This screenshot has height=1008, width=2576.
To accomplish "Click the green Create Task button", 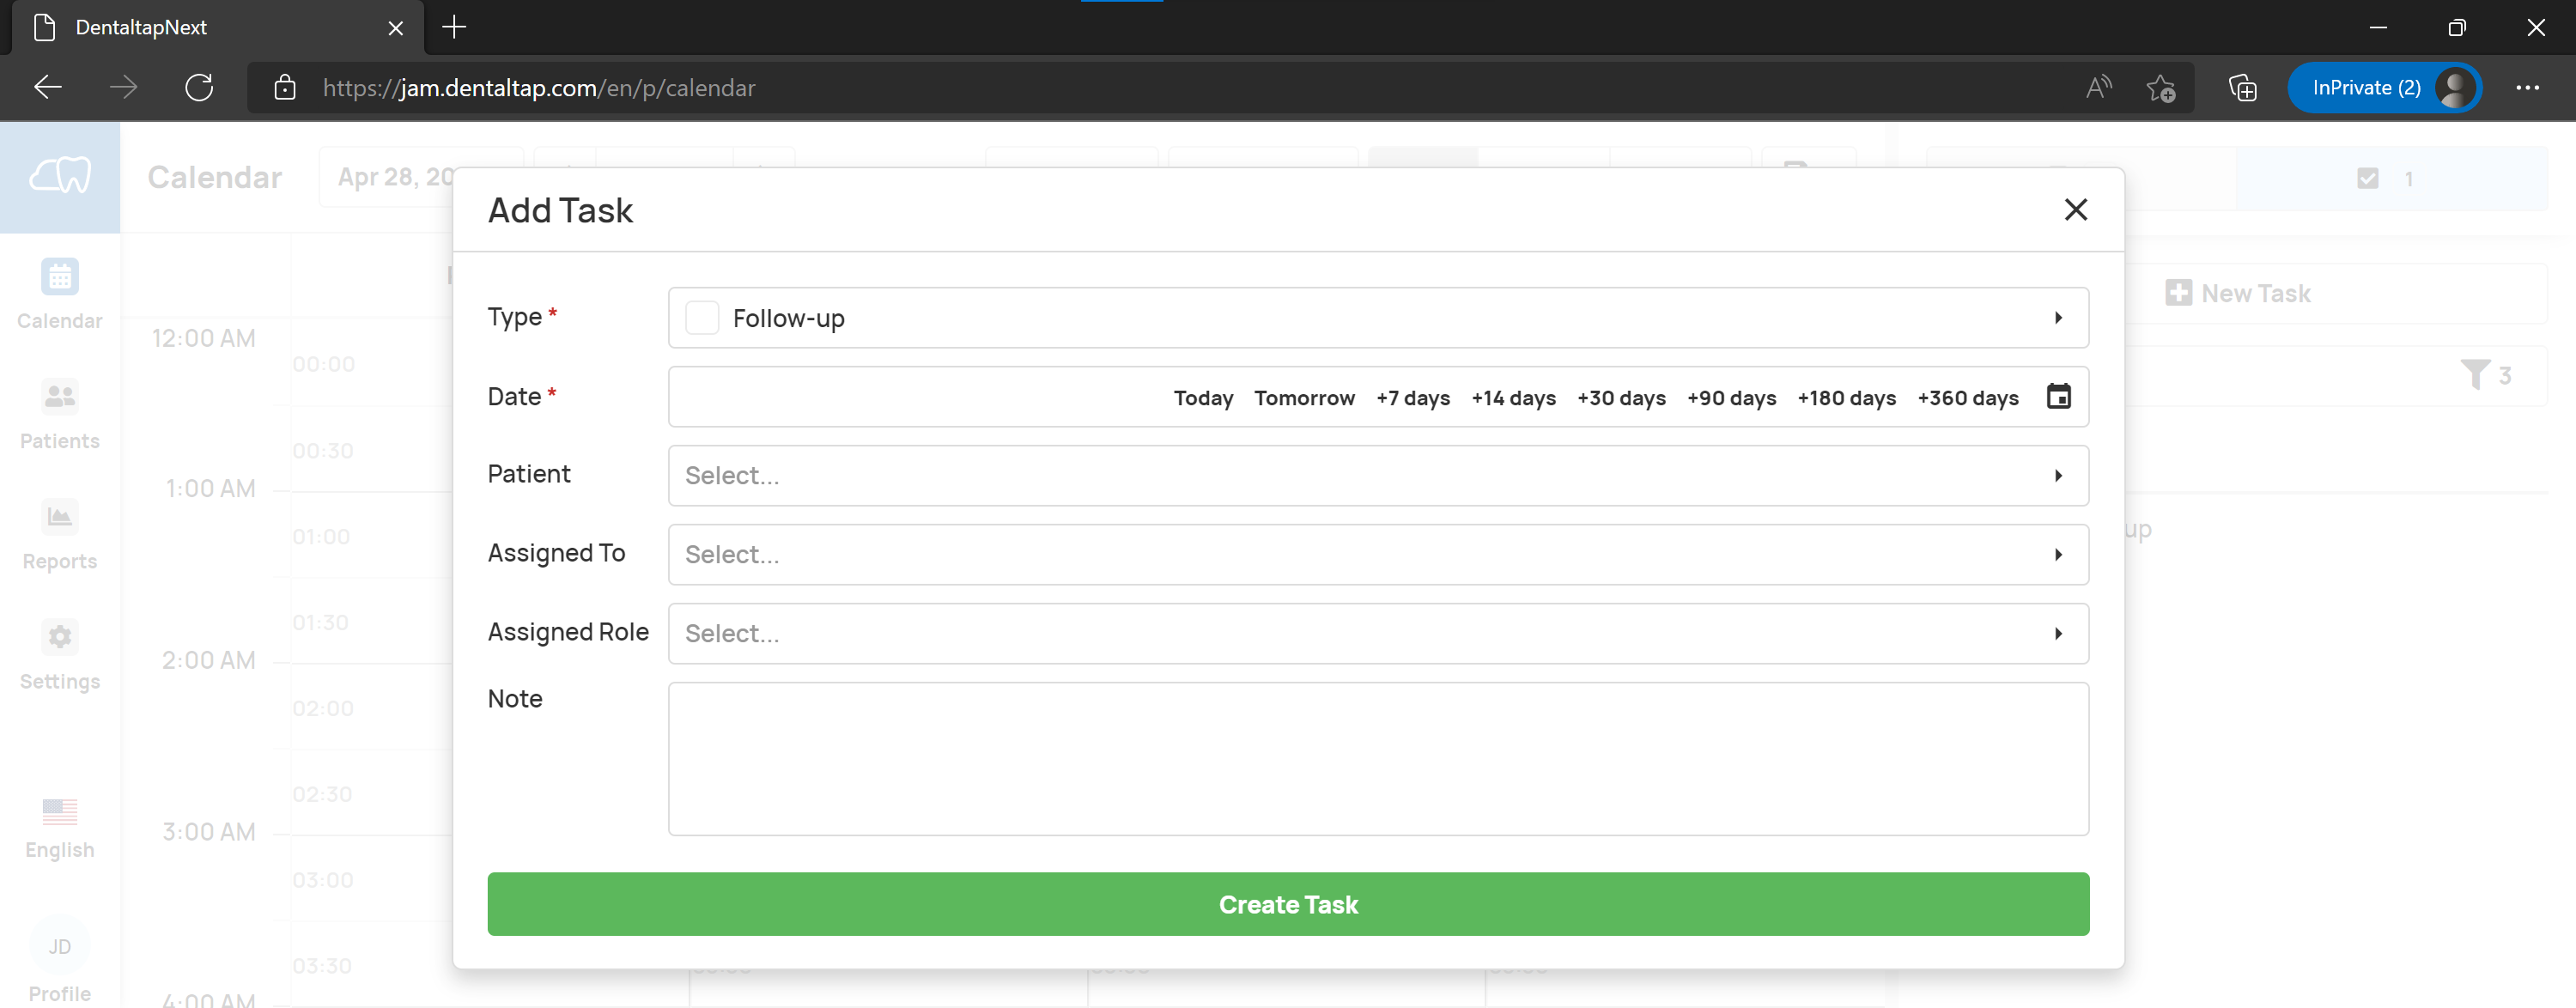I will [x=1288, y=904].
